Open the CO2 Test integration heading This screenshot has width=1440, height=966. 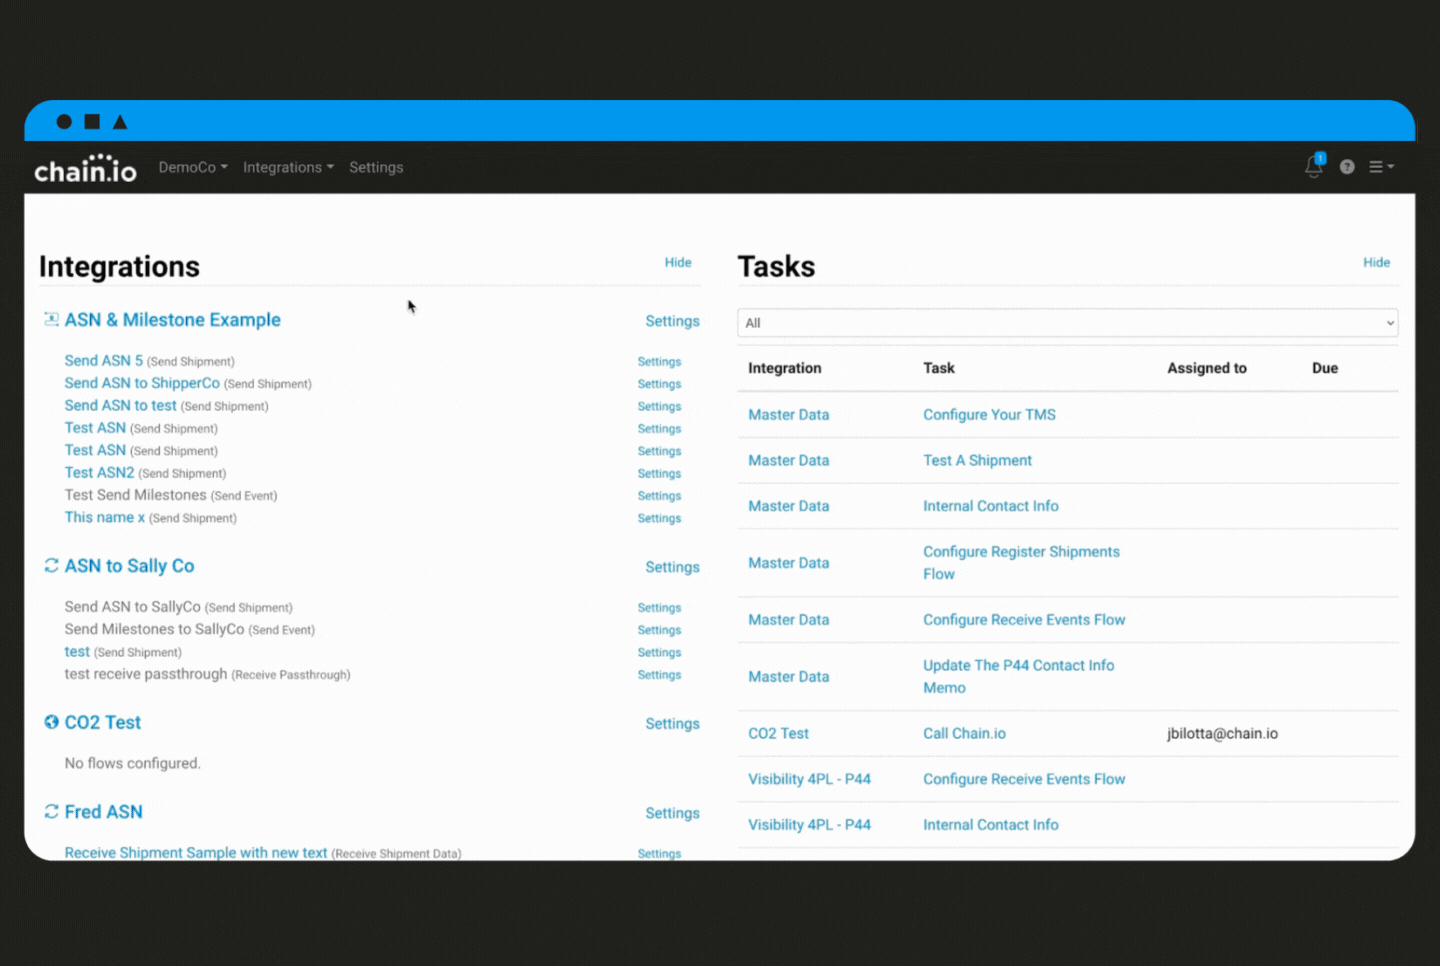coord(103,722)
